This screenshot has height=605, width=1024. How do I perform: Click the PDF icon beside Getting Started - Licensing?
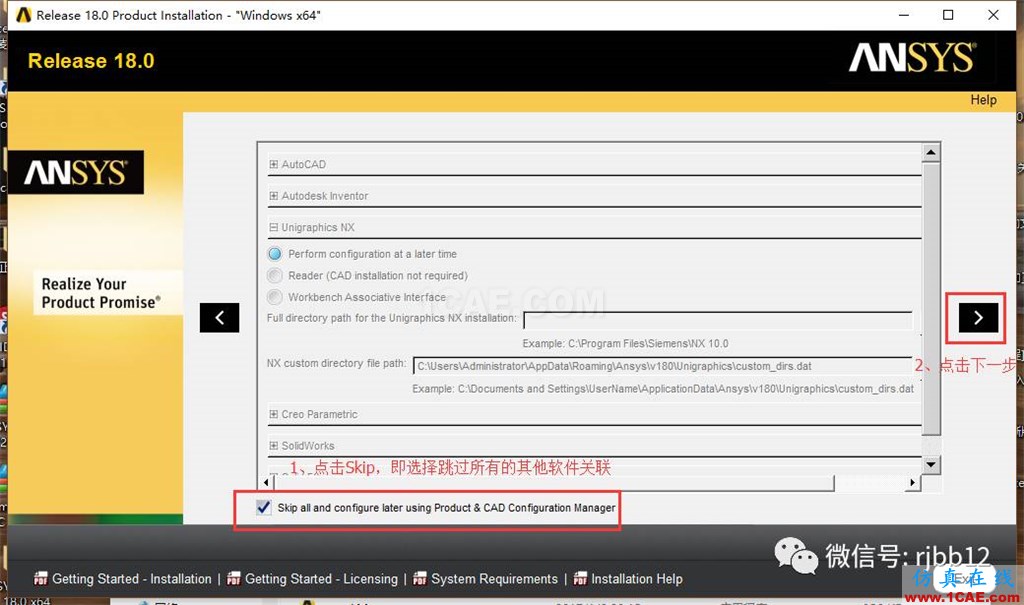pyautogui.click(x=233, y=578)
